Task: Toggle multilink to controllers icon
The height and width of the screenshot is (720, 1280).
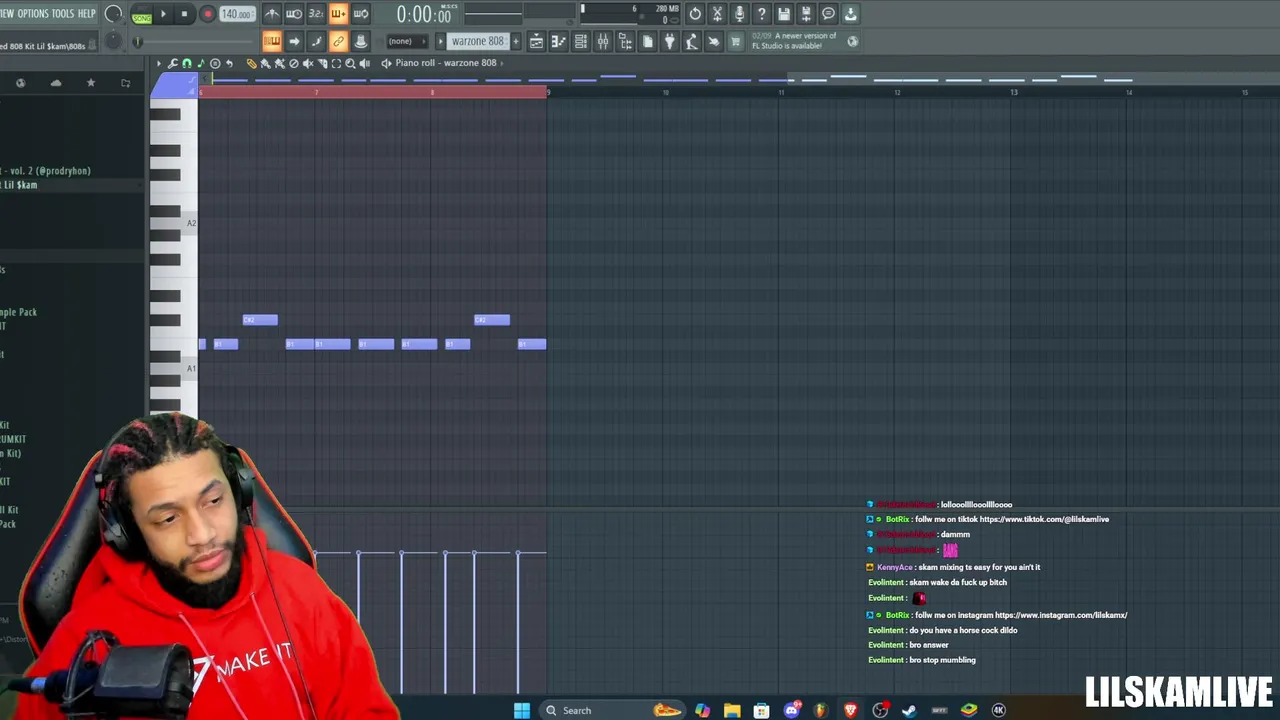Action: click(361, 41)
